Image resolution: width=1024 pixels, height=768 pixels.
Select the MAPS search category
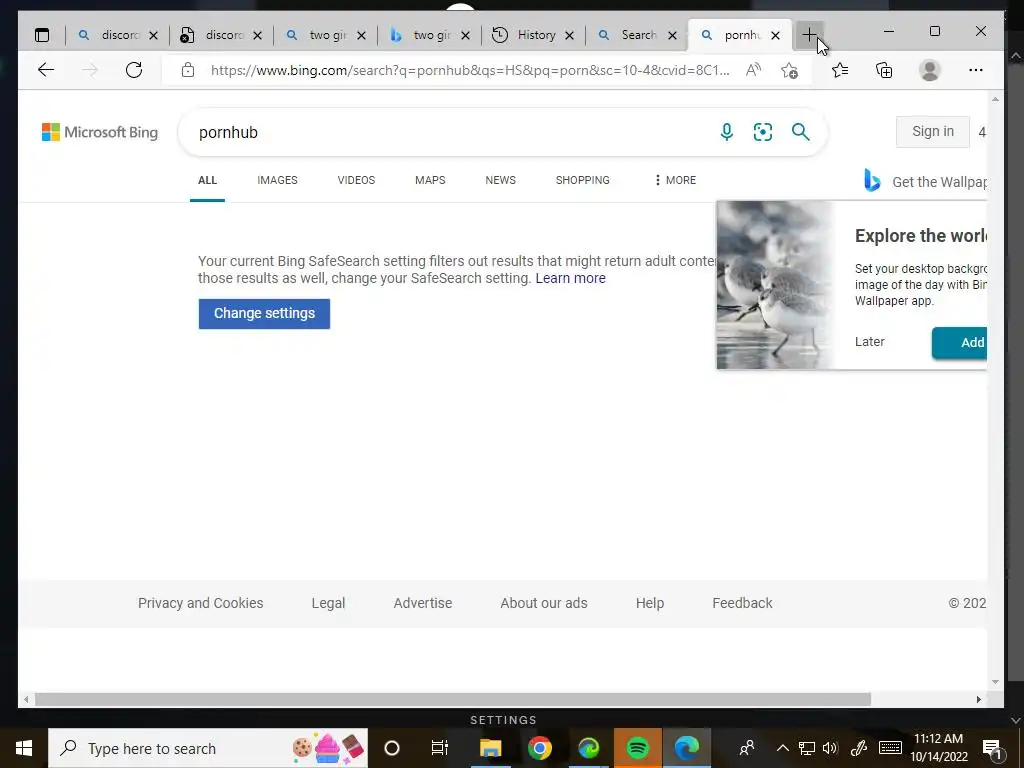coord(430,180)
